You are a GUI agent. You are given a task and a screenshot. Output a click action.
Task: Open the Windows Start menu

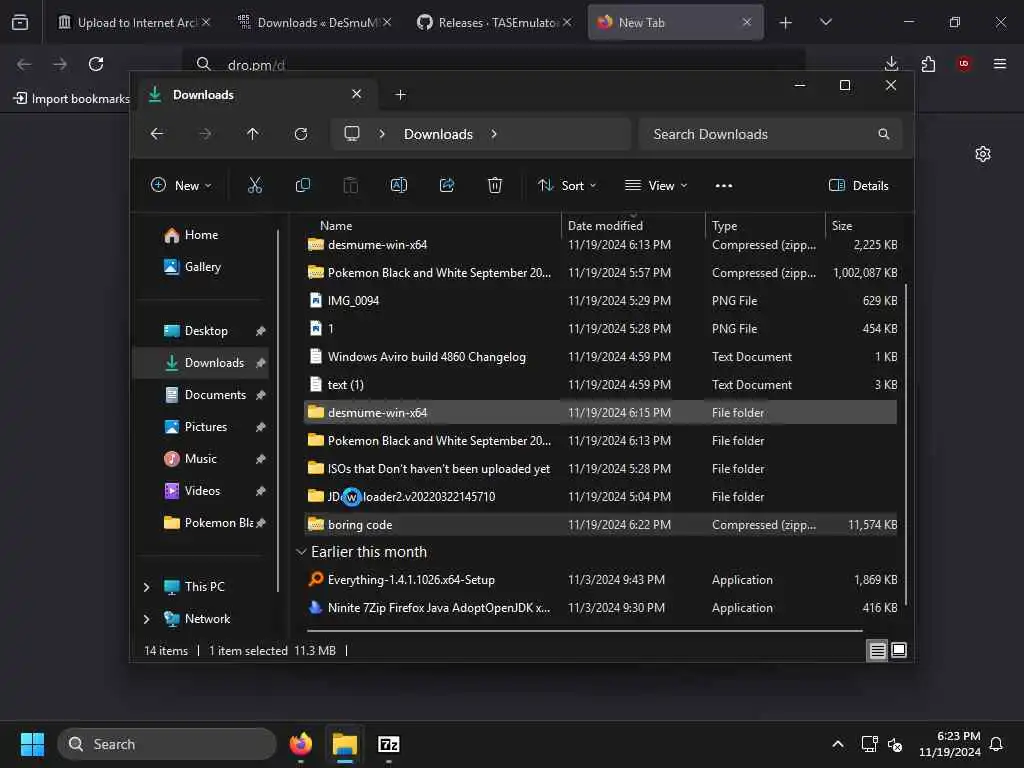(32, 744)
